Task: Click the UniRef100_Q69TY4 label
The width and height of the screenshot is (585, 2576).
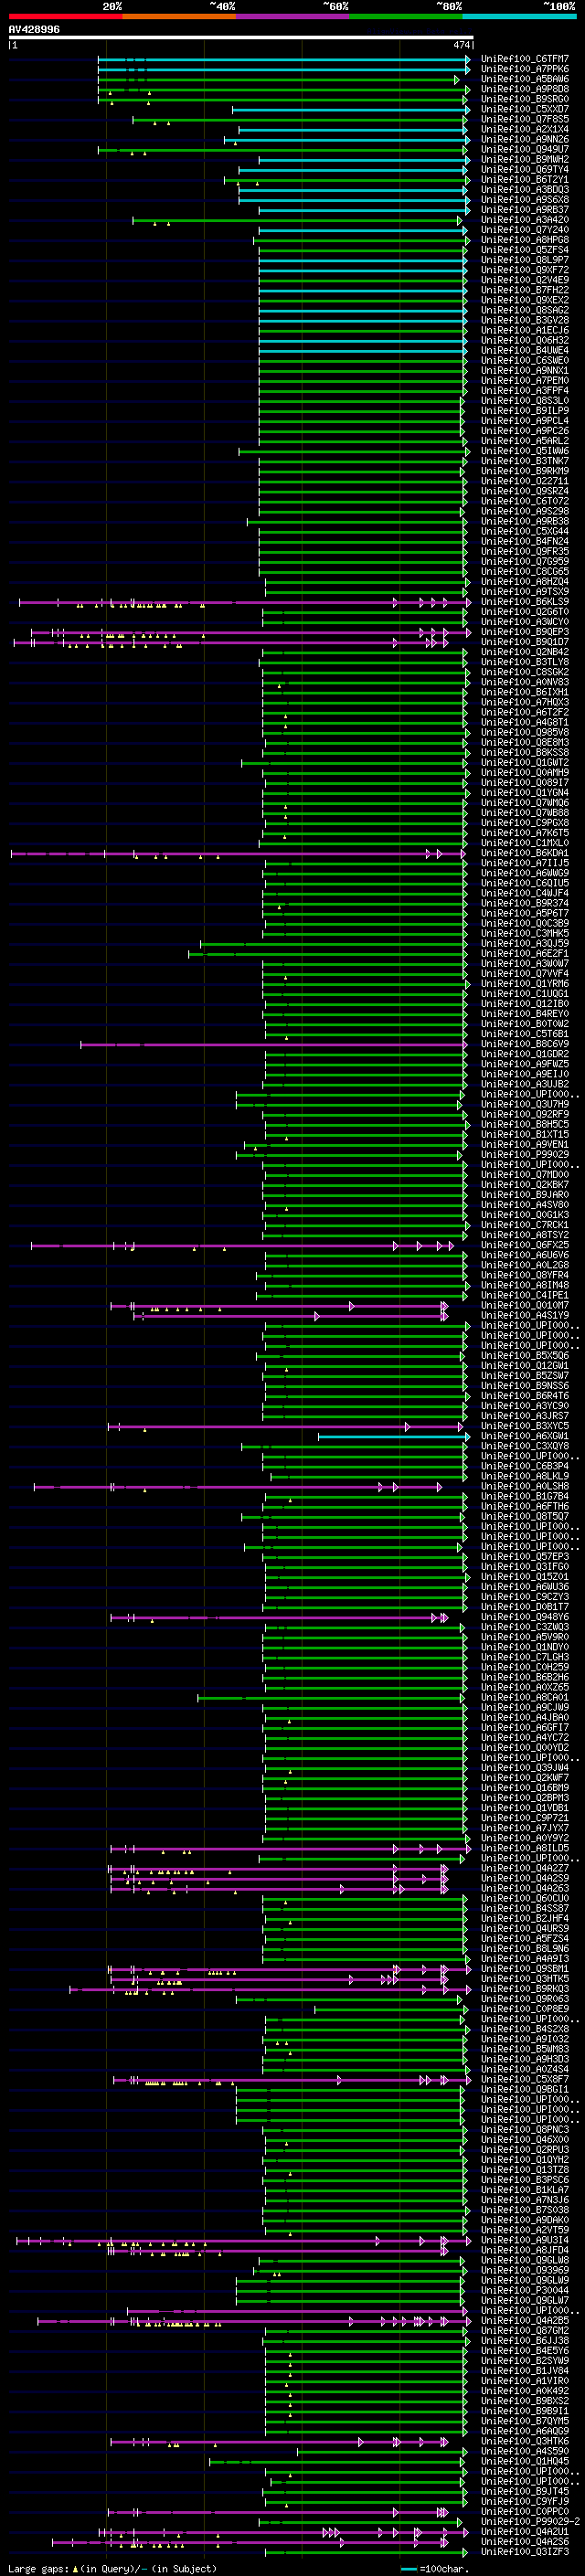Action: tap(524, 169)
